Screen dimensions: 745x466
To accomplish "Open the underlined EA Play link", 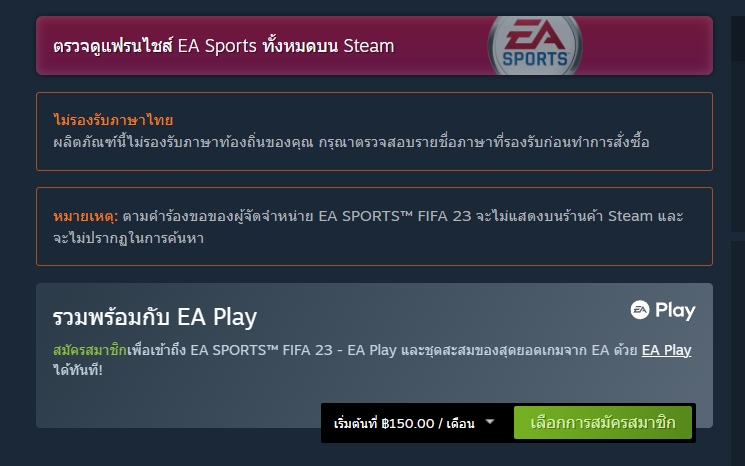I will (x=666, y=350).
